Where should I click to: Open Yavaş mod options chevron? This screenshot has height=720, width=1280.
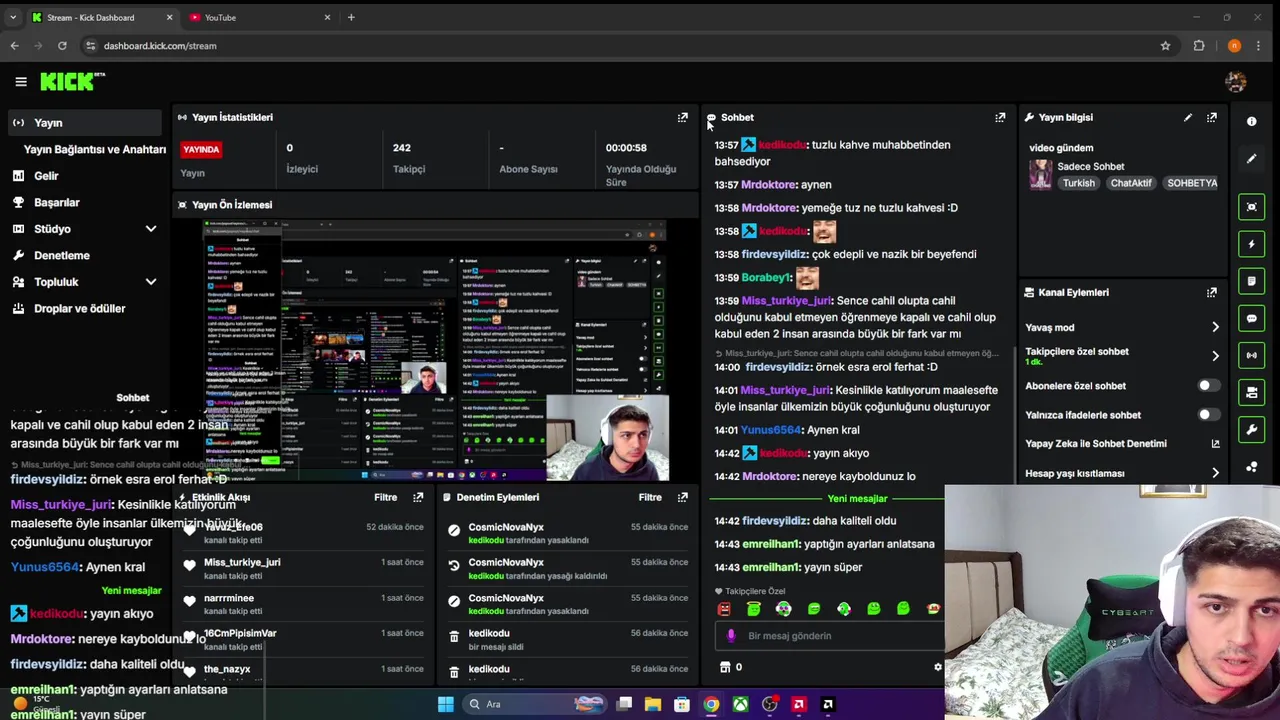click(1215, 327)
